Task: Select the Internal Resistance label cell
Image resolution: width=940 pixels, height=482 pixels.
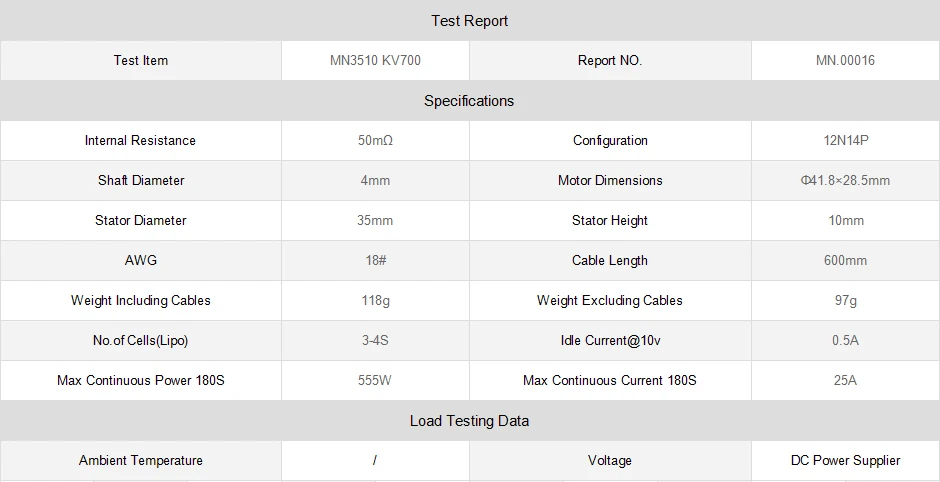Action: [140, 141]
